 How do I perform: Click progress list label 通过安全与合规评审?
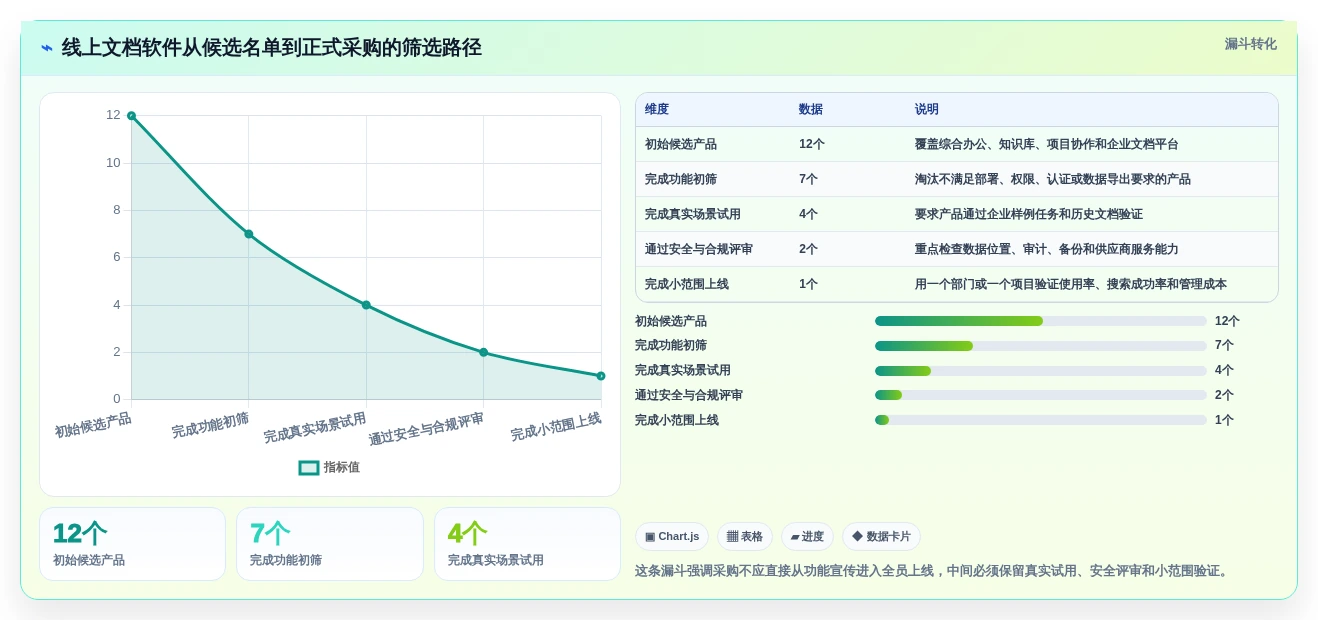(x=689, y=396)
